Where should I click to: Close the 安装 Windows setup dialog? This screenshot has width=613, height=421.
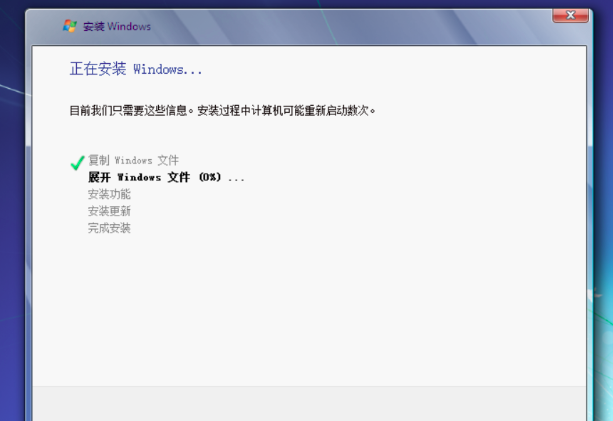[570, 16]
